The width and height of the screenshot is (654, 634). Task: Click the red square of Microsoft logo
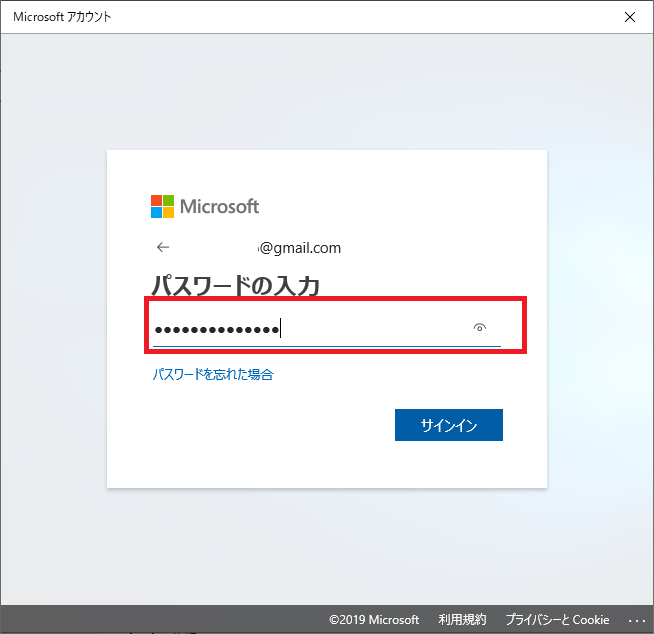click(156, 200)
